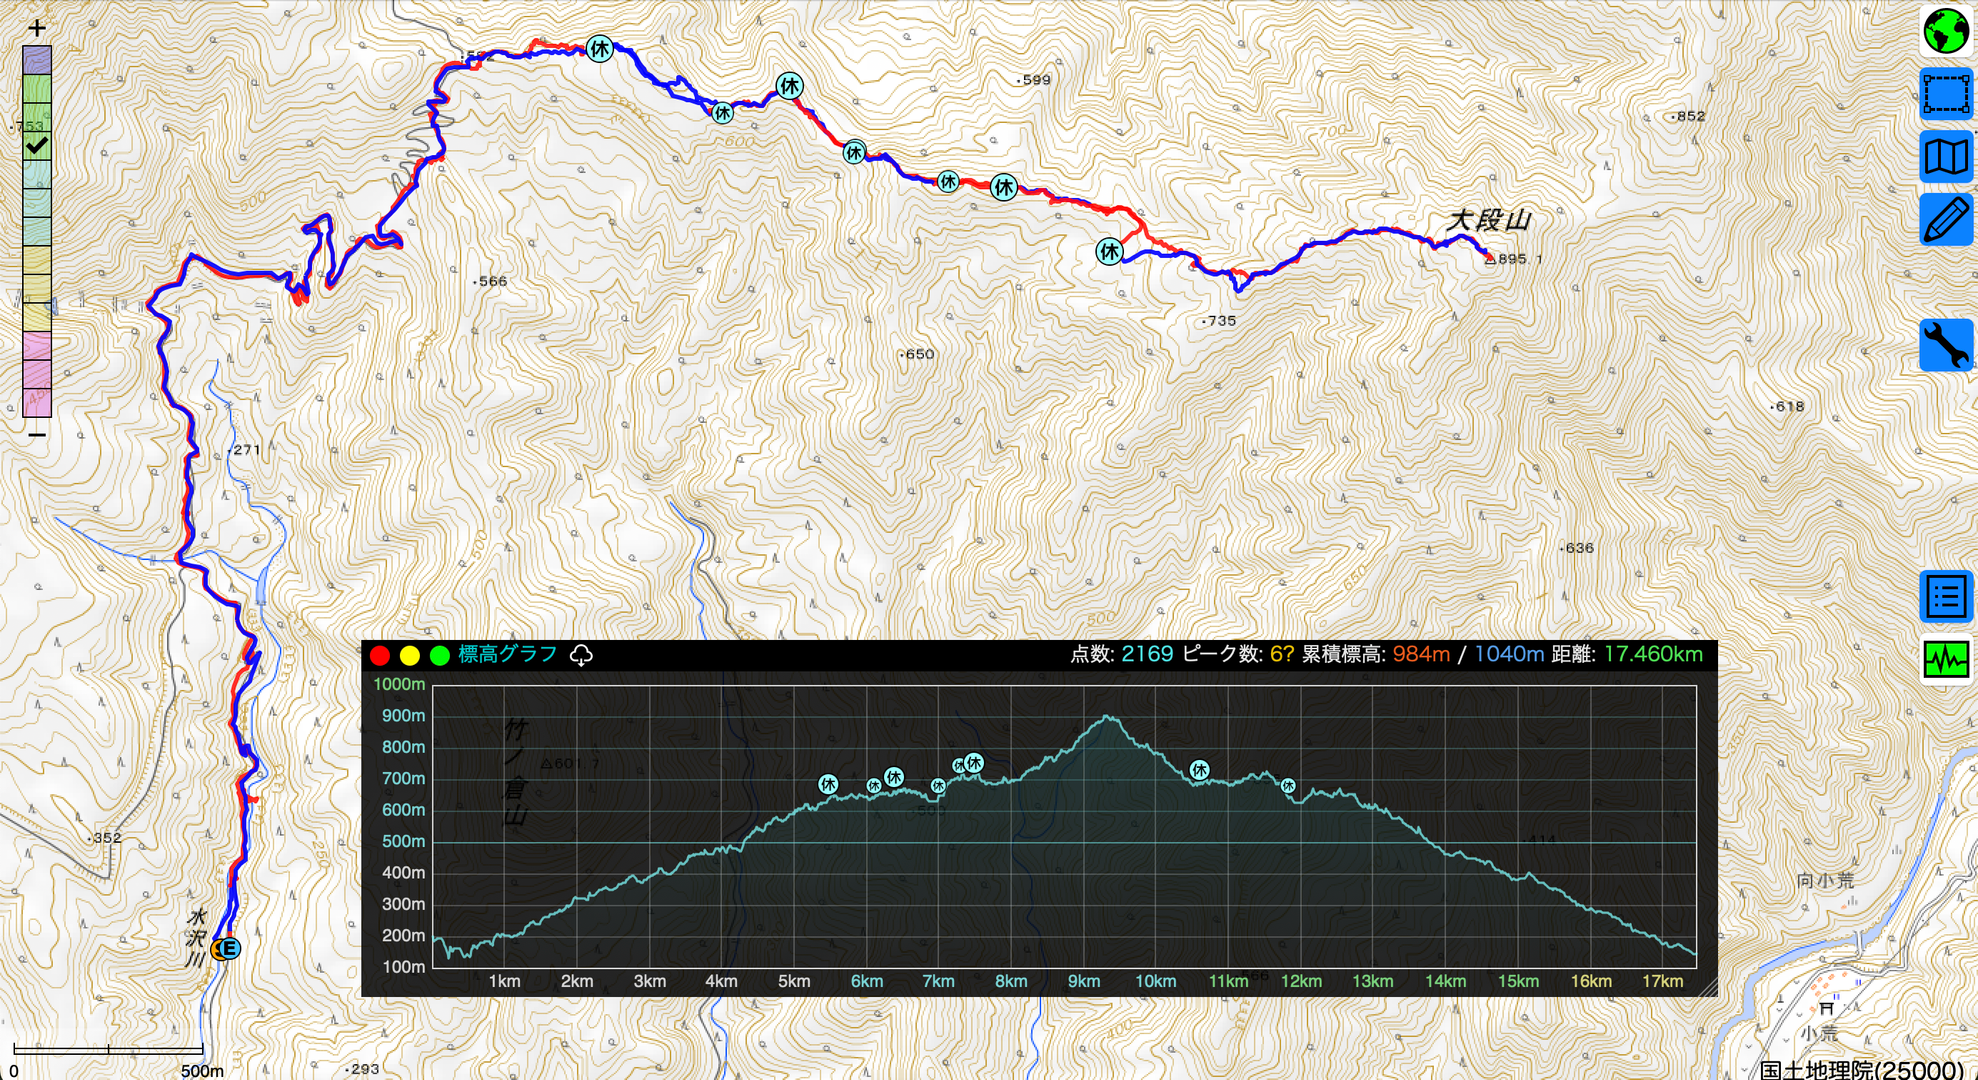Click green circle on graph panel
1978x1080 pixels.
(x=439, y=656)
